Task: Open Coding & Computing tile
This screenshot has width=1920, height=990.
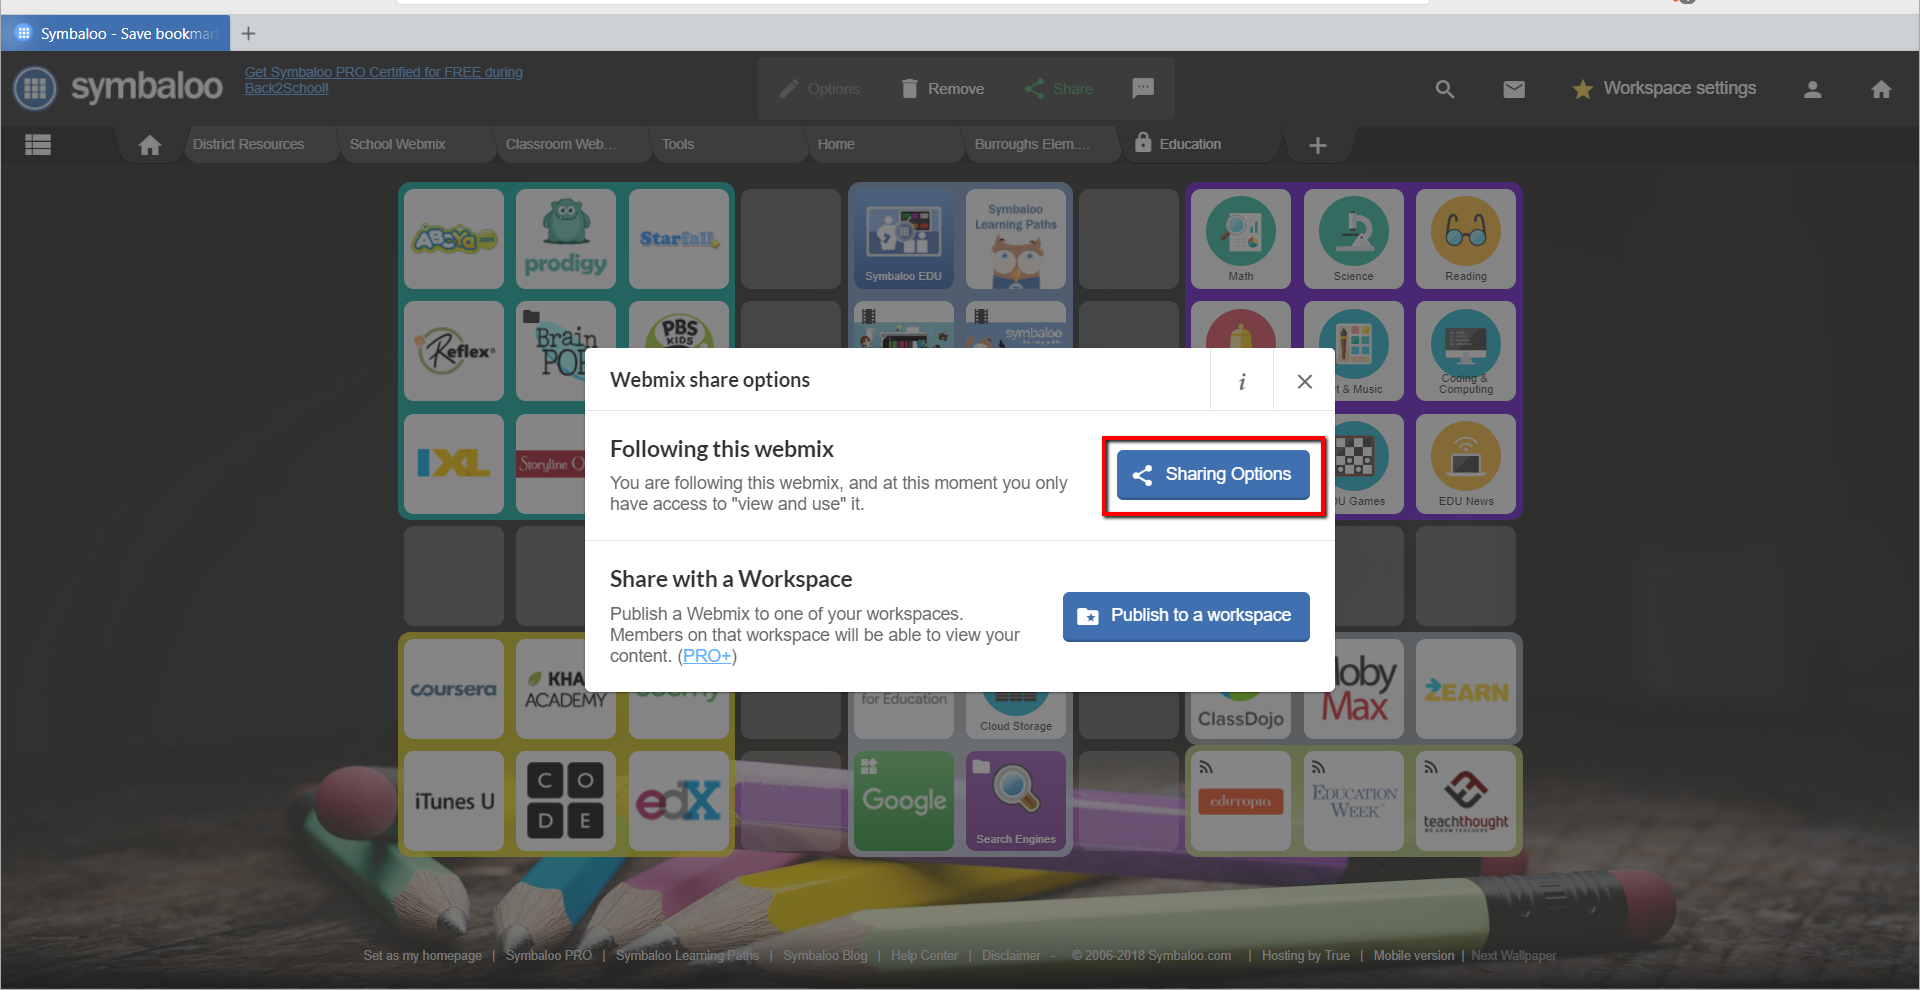Action: point(1466,351)
